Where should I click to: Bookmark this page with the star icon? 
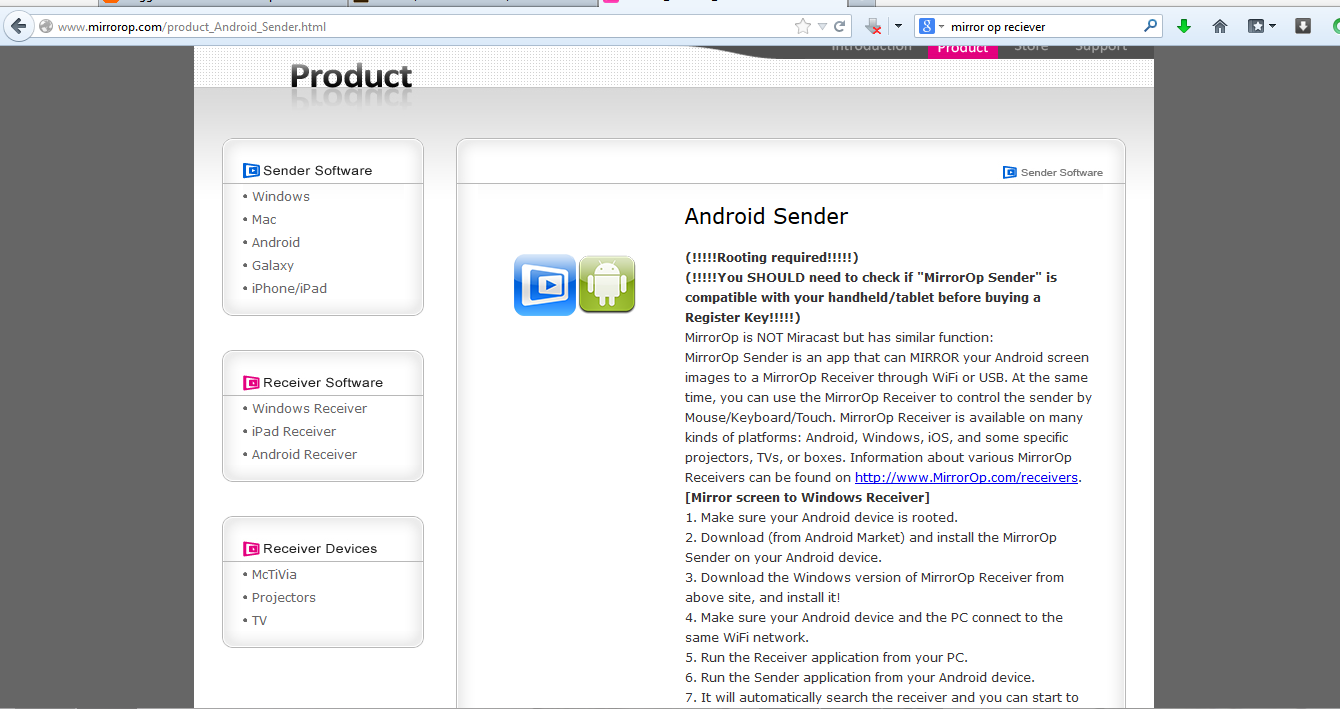pos(802,27)
